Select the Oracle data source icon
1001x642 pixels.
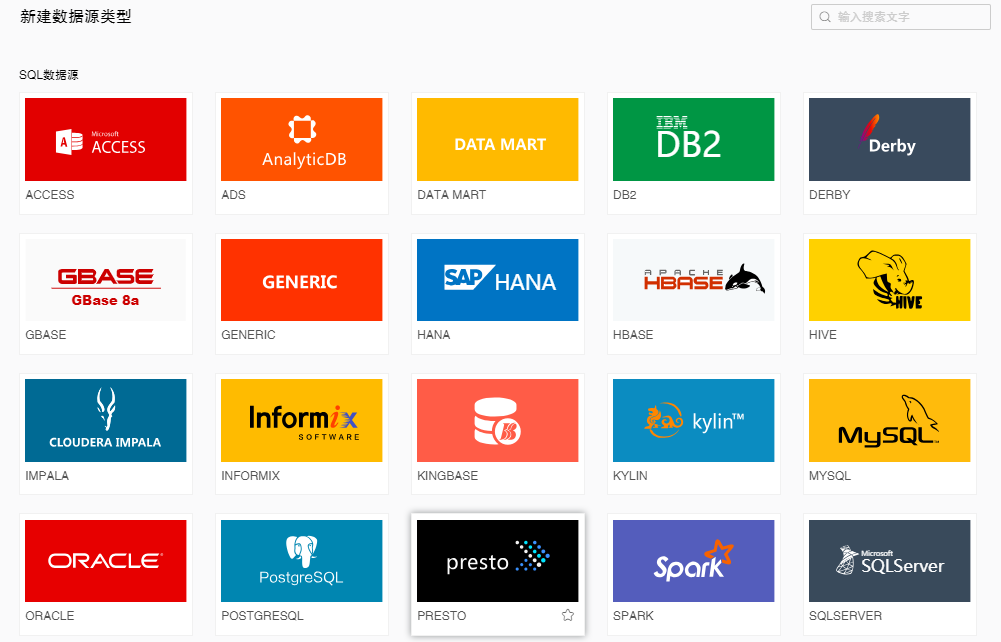[105, 561]
